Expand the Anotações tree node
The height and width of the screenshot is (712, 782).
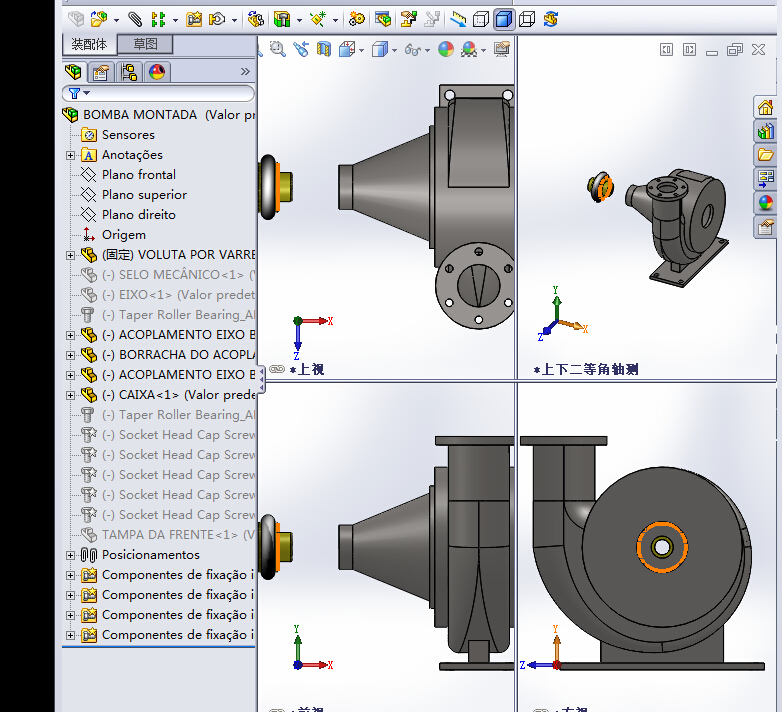(x=71, y=155)
